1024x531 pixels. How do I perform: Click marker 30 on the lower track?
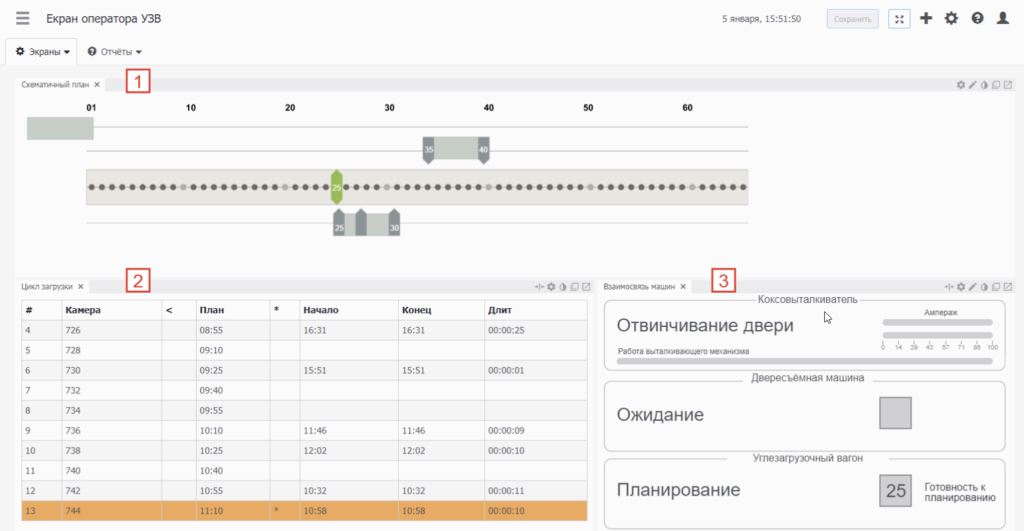(394, 223)
